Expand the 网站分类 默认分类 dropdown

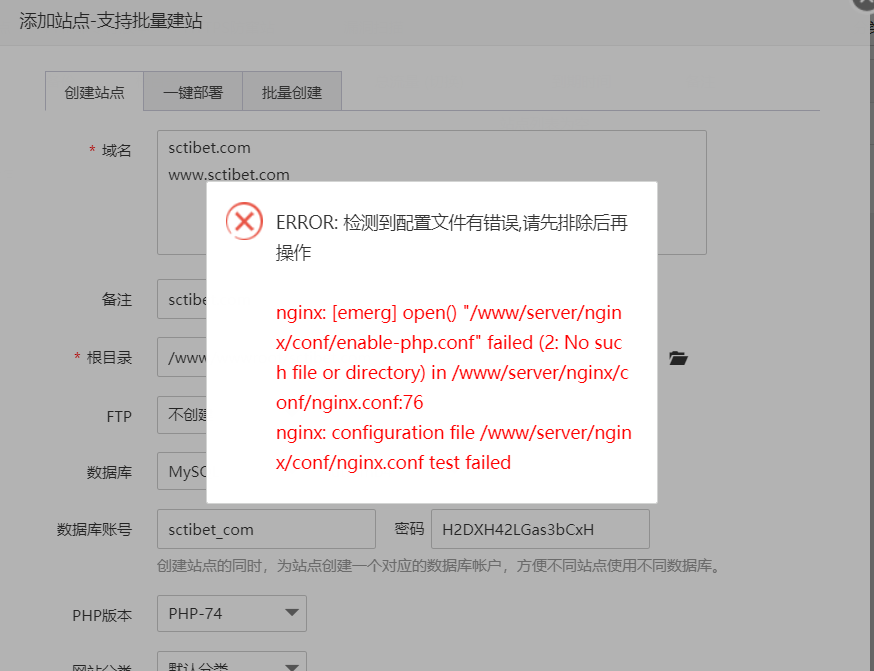coord(232,662)
